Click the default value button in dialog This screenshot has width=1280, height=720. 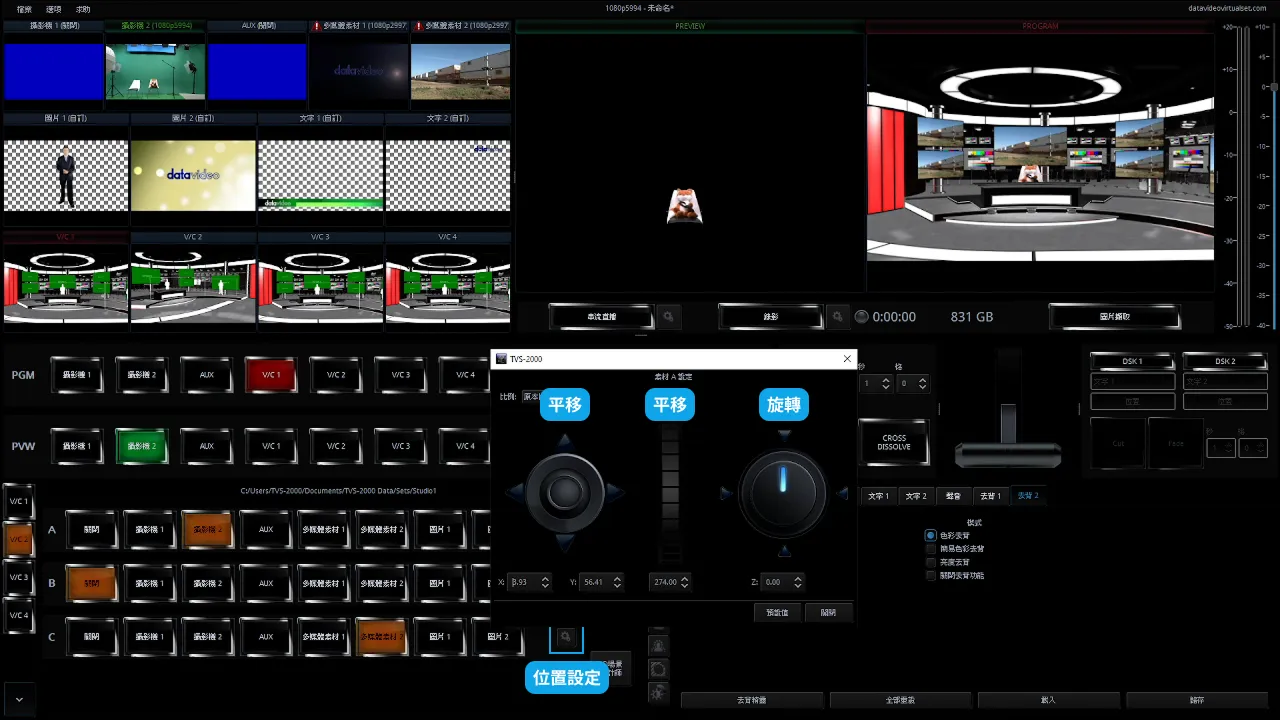click(778, 612)
